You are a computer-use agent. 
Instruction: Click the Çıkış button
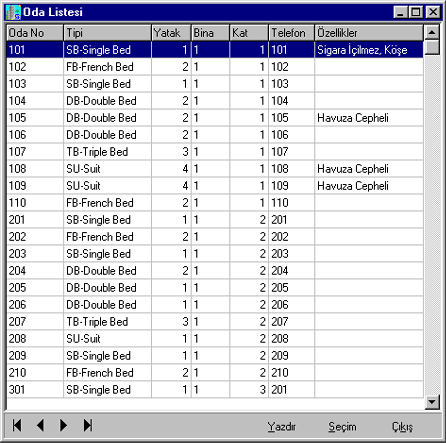402,427
